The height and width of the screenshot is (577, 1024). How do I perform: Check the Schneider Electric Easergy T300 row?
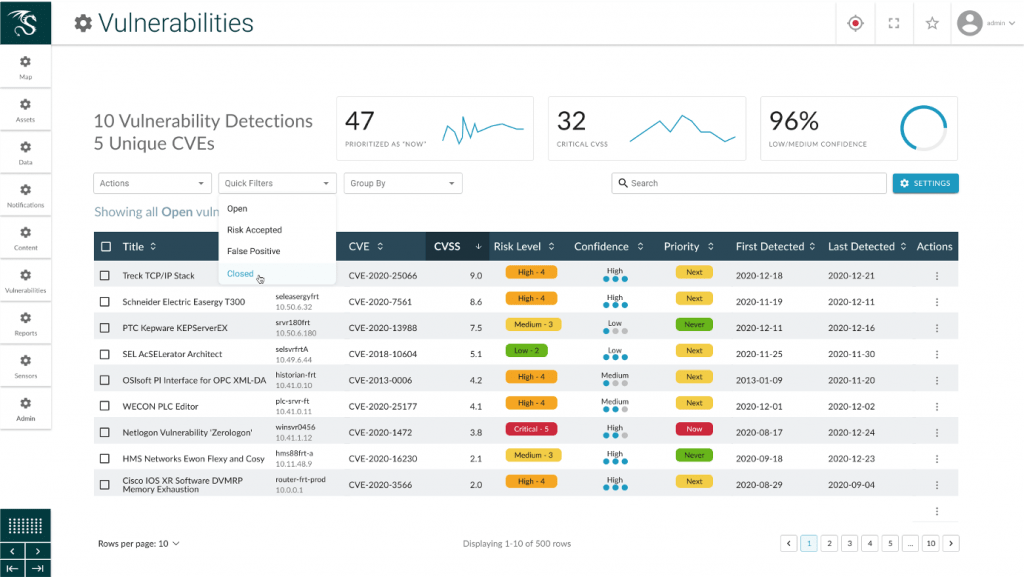tap(104, 302)
